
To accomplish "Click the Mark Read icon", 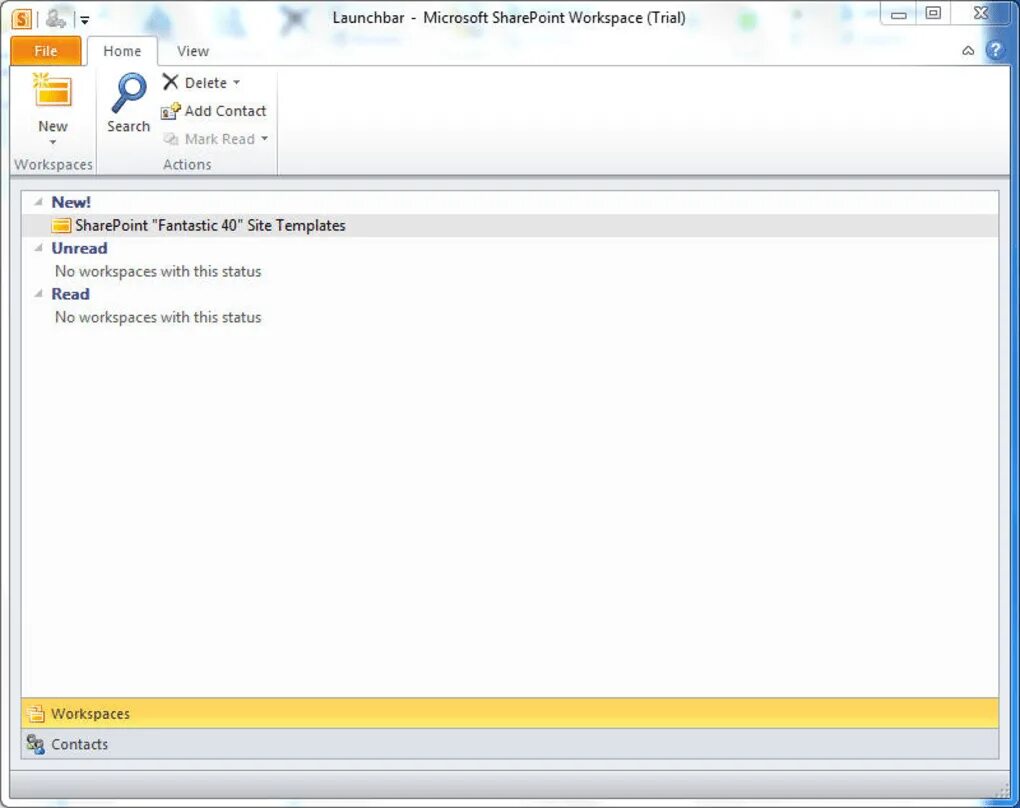I will 170,139.
